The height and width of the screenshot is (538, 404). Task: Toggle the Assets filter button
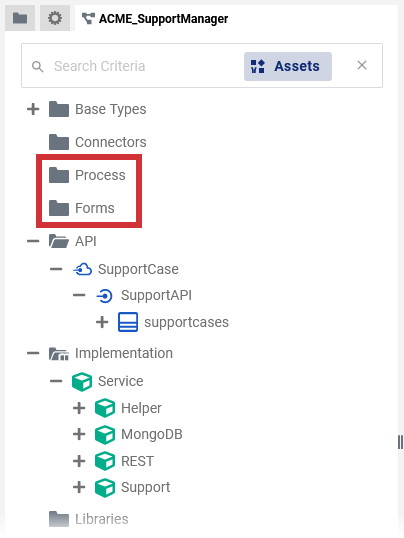(288, 66)
